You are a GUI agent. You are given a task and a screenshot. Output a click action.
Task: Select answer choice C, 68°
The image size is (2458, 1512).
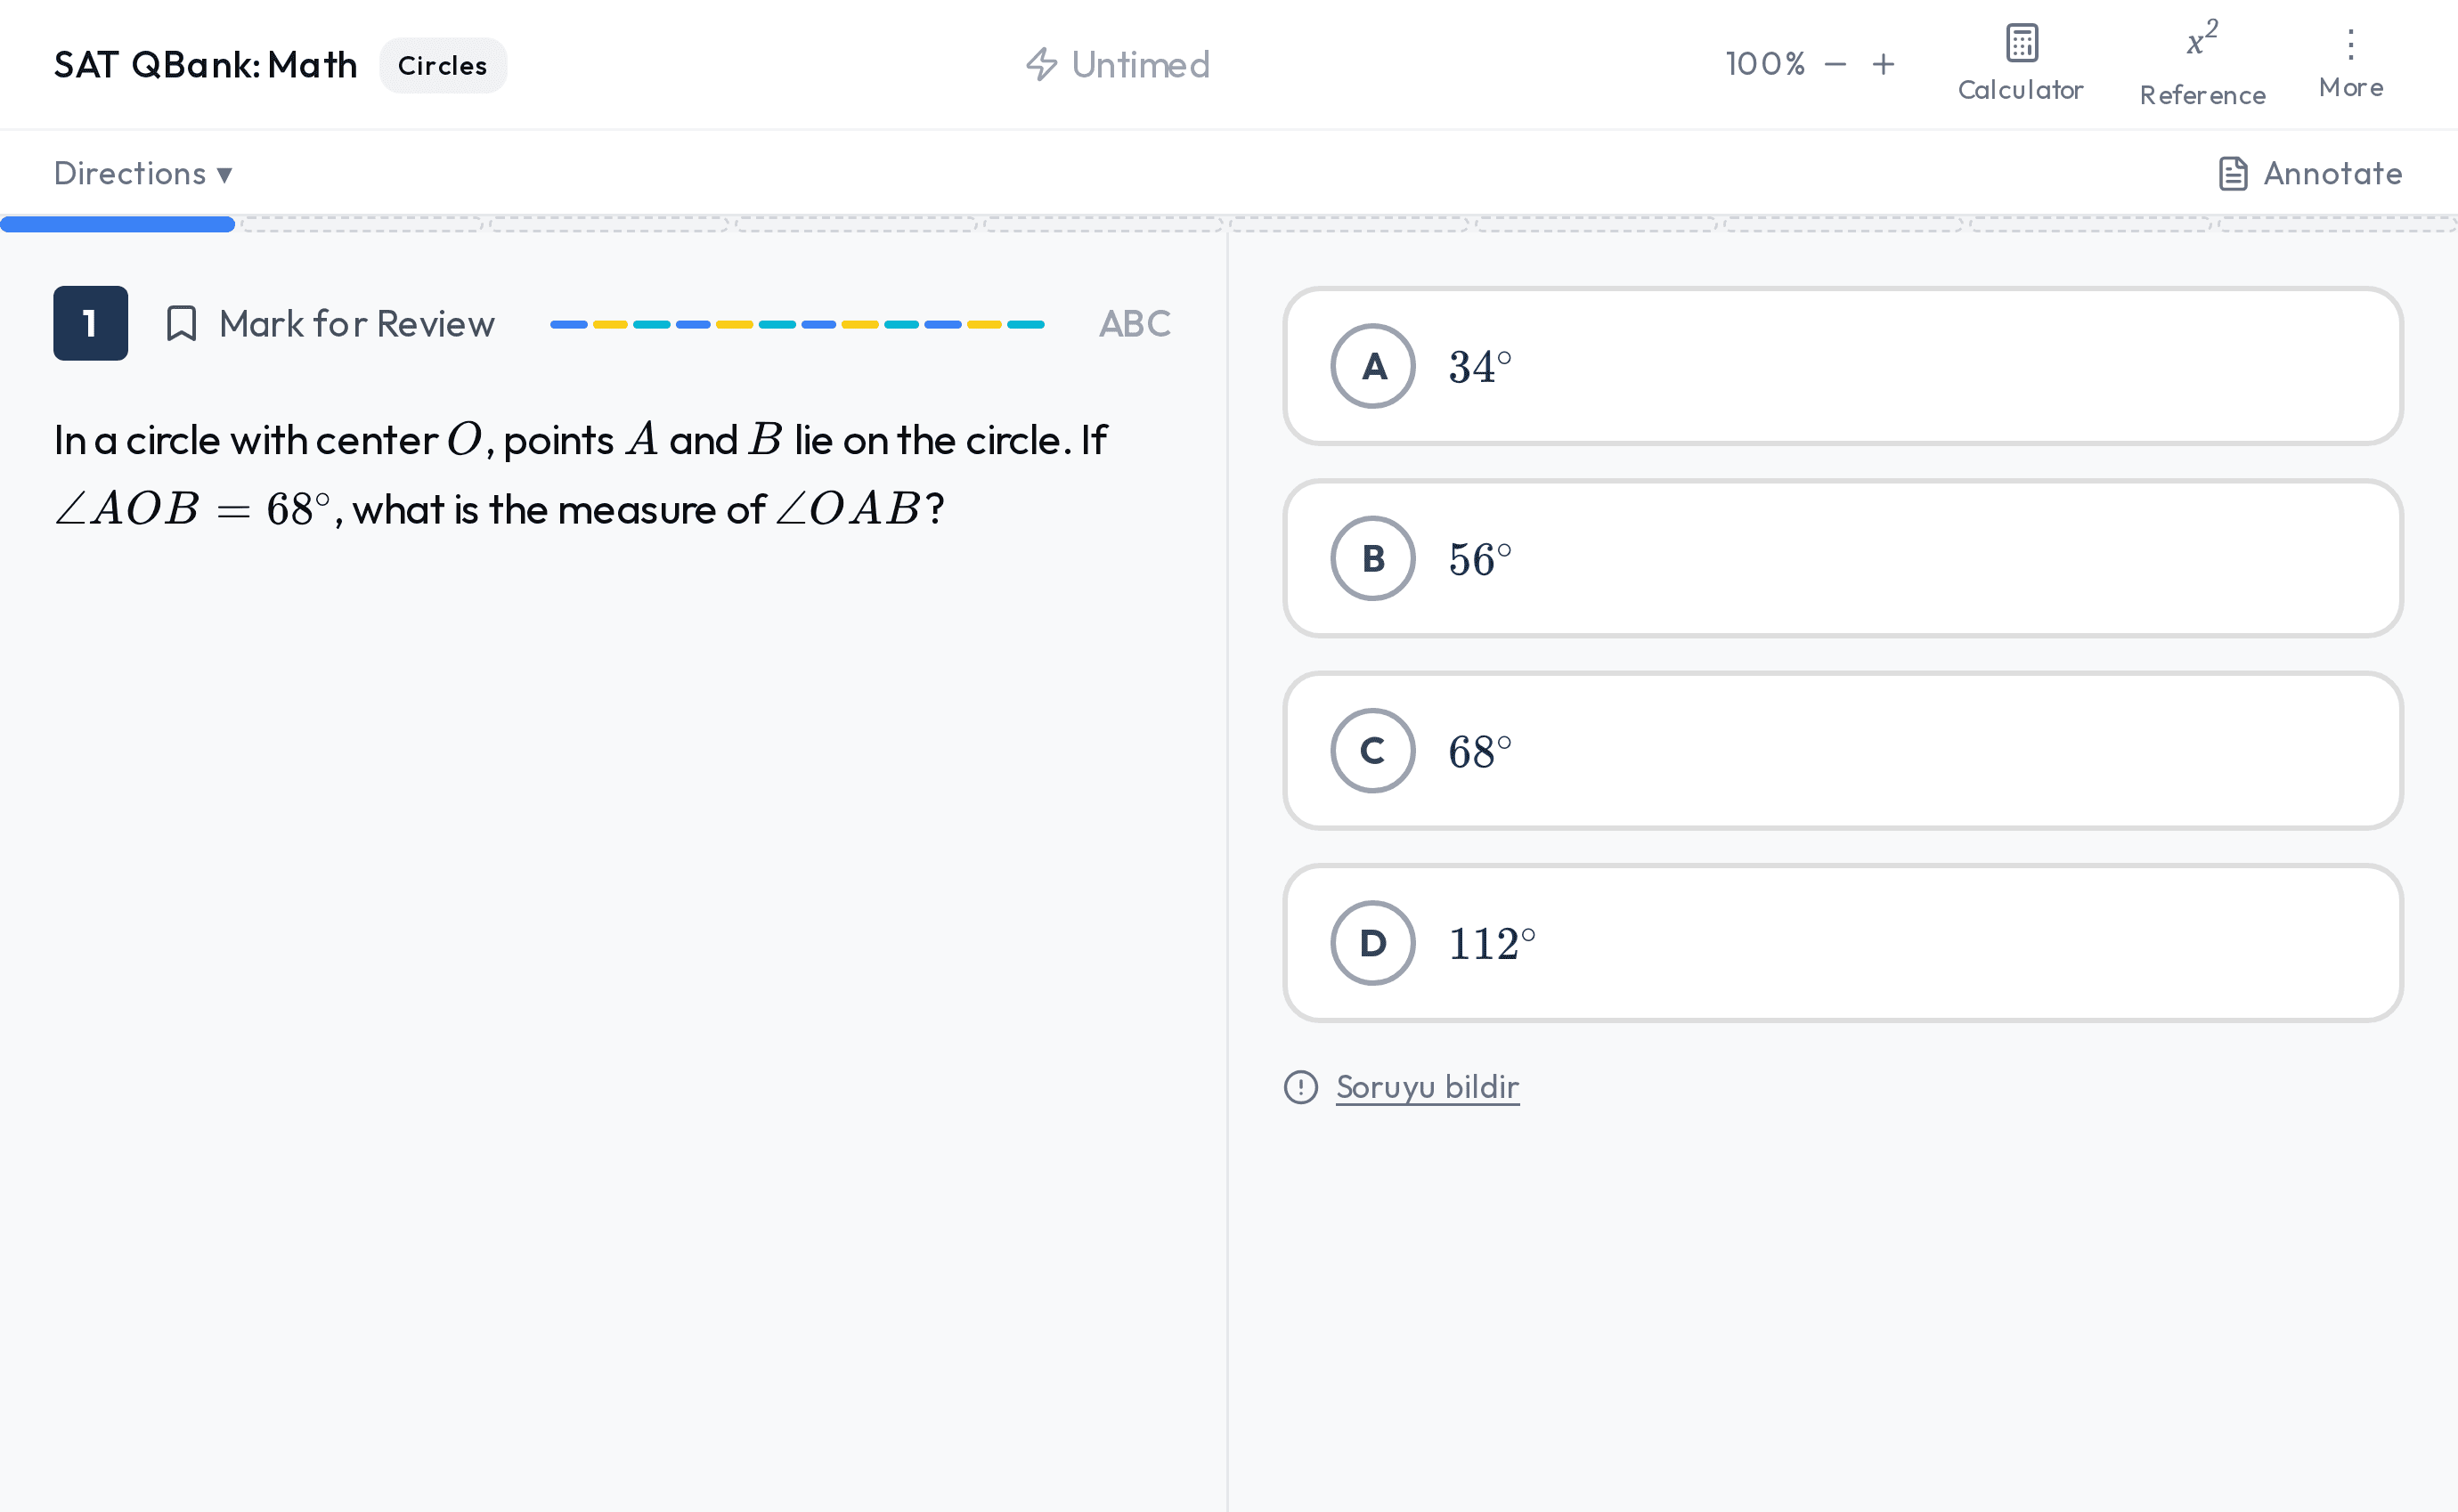click(x=1842, y=751)
